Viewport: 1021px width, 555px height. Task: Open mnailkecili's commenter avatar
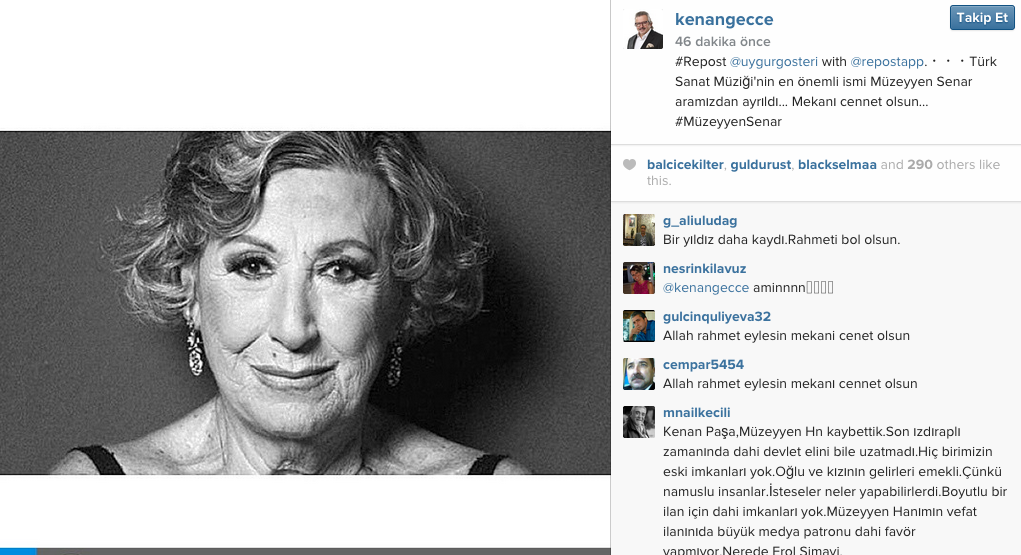[x=639, y=422]
